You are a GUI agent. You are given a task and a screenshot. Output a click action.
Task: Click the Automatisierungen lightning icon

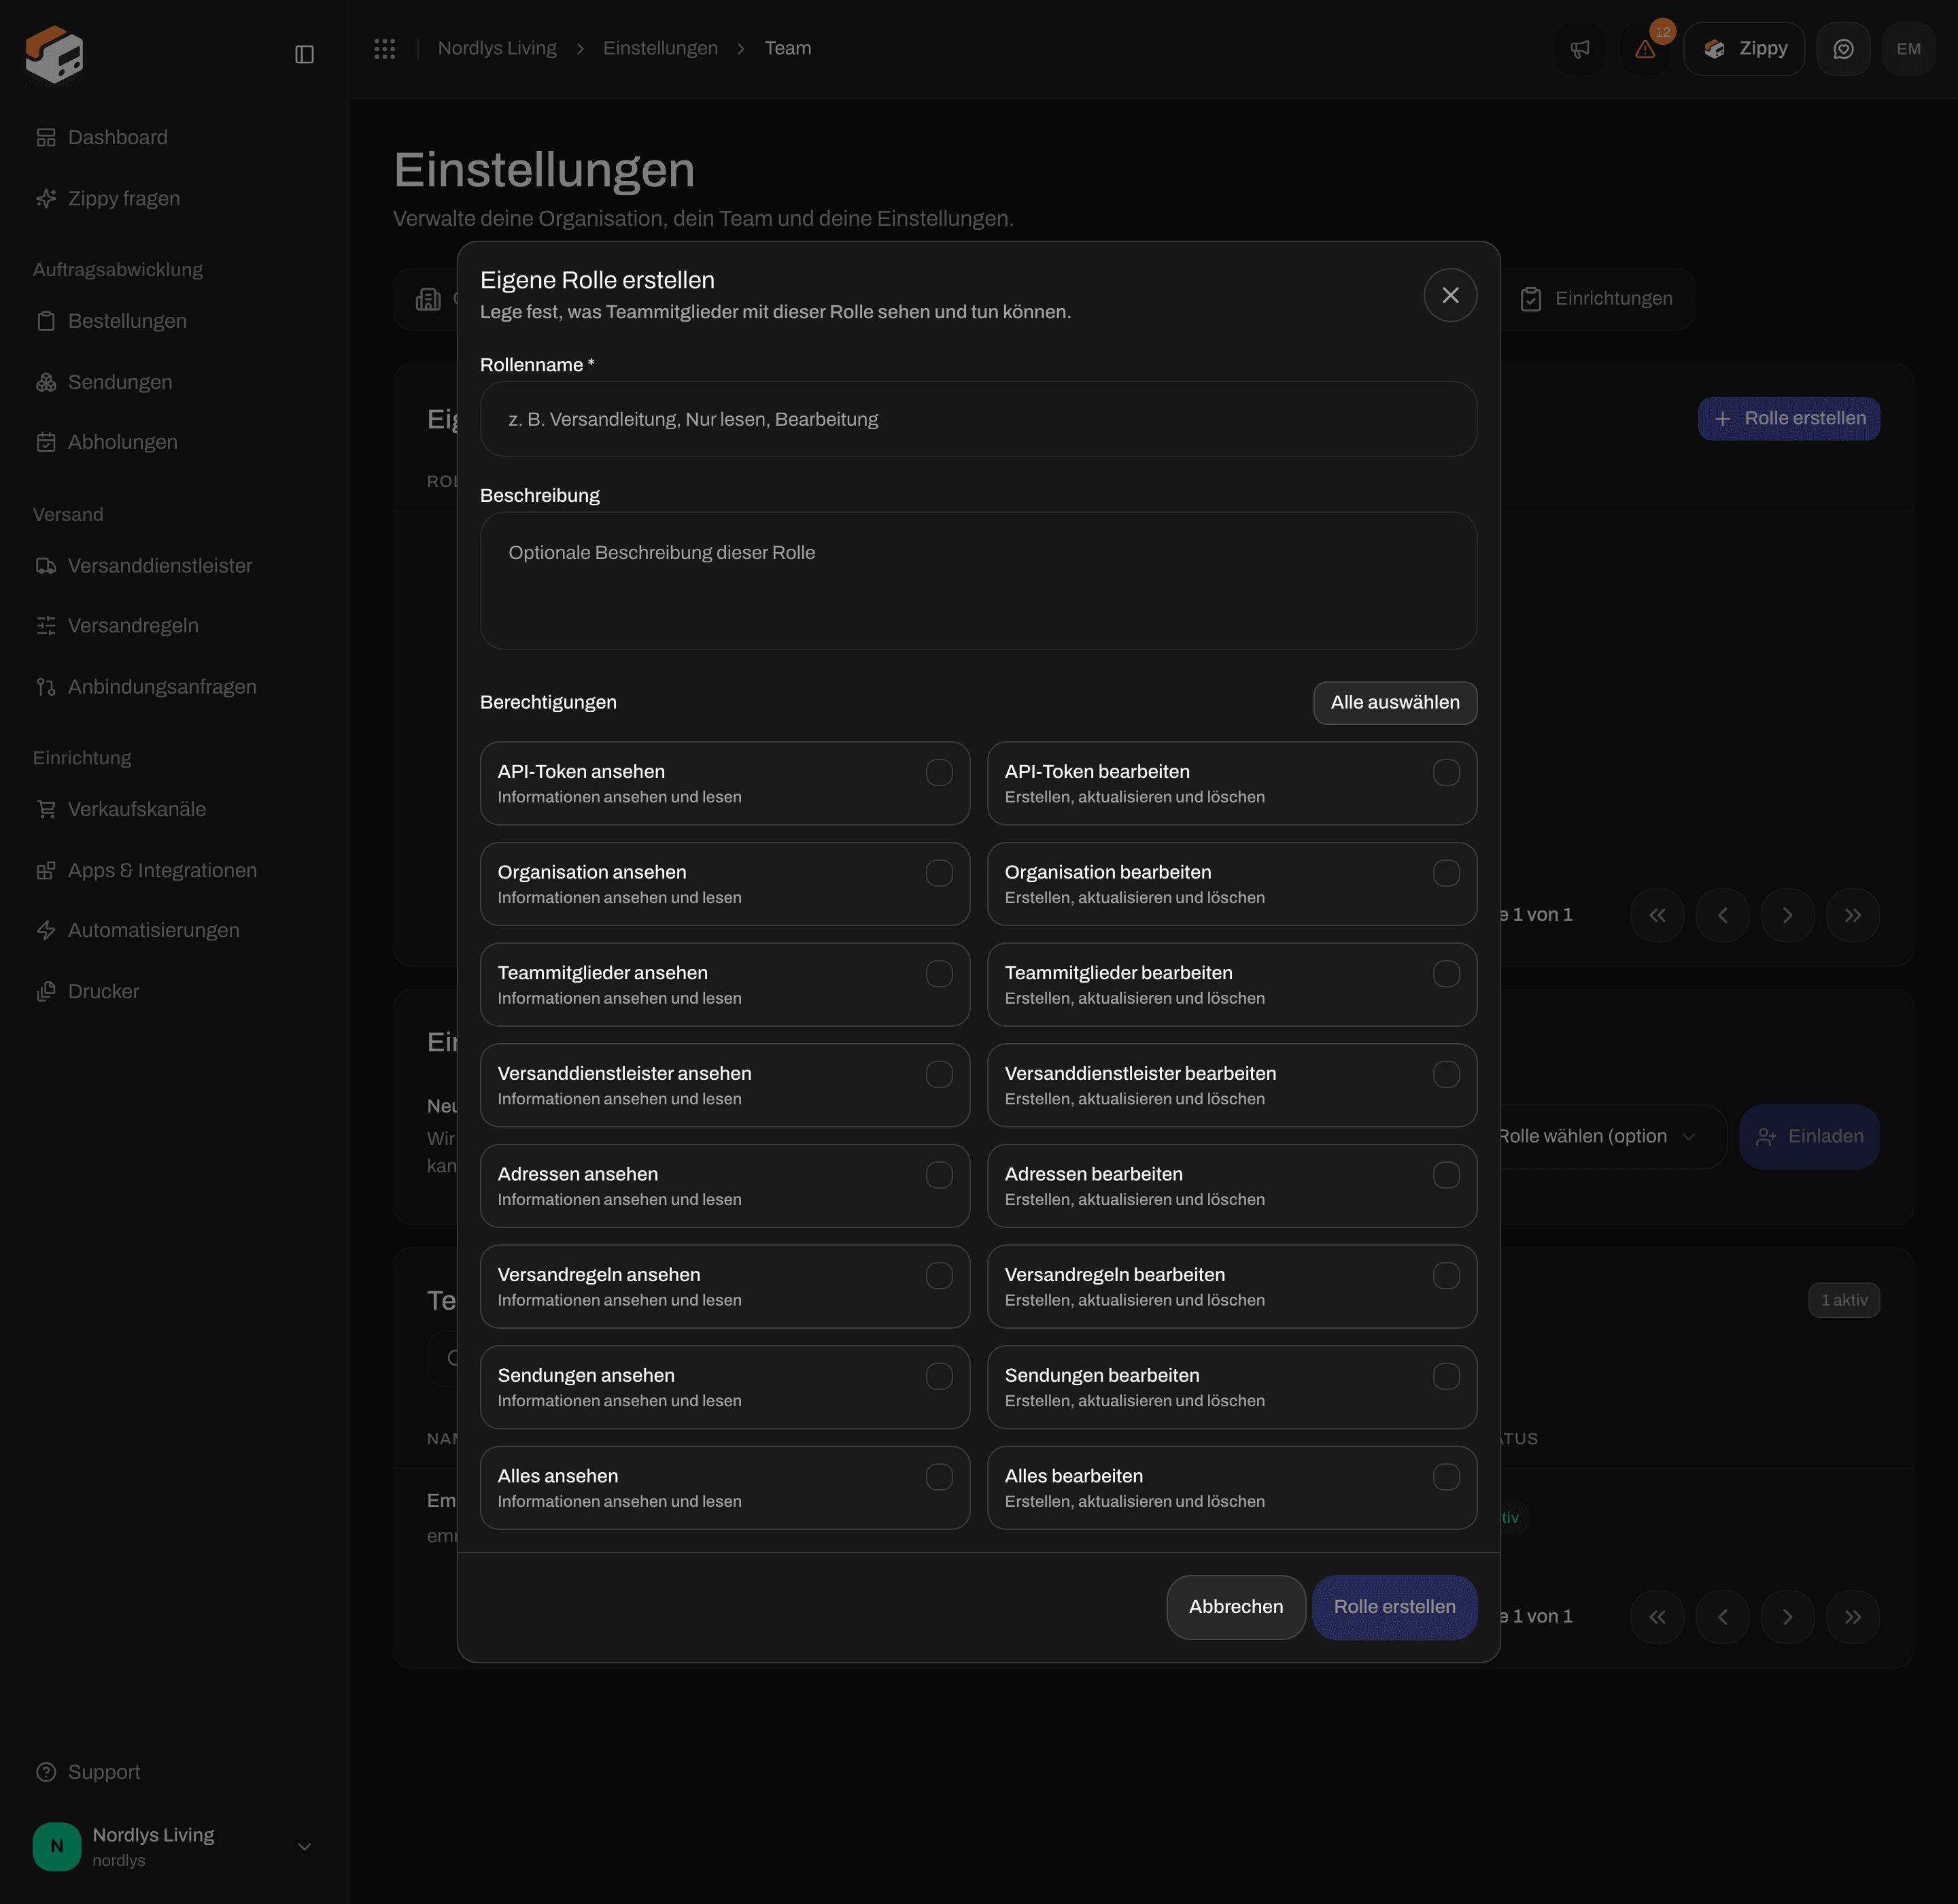[x=46, y=930]
